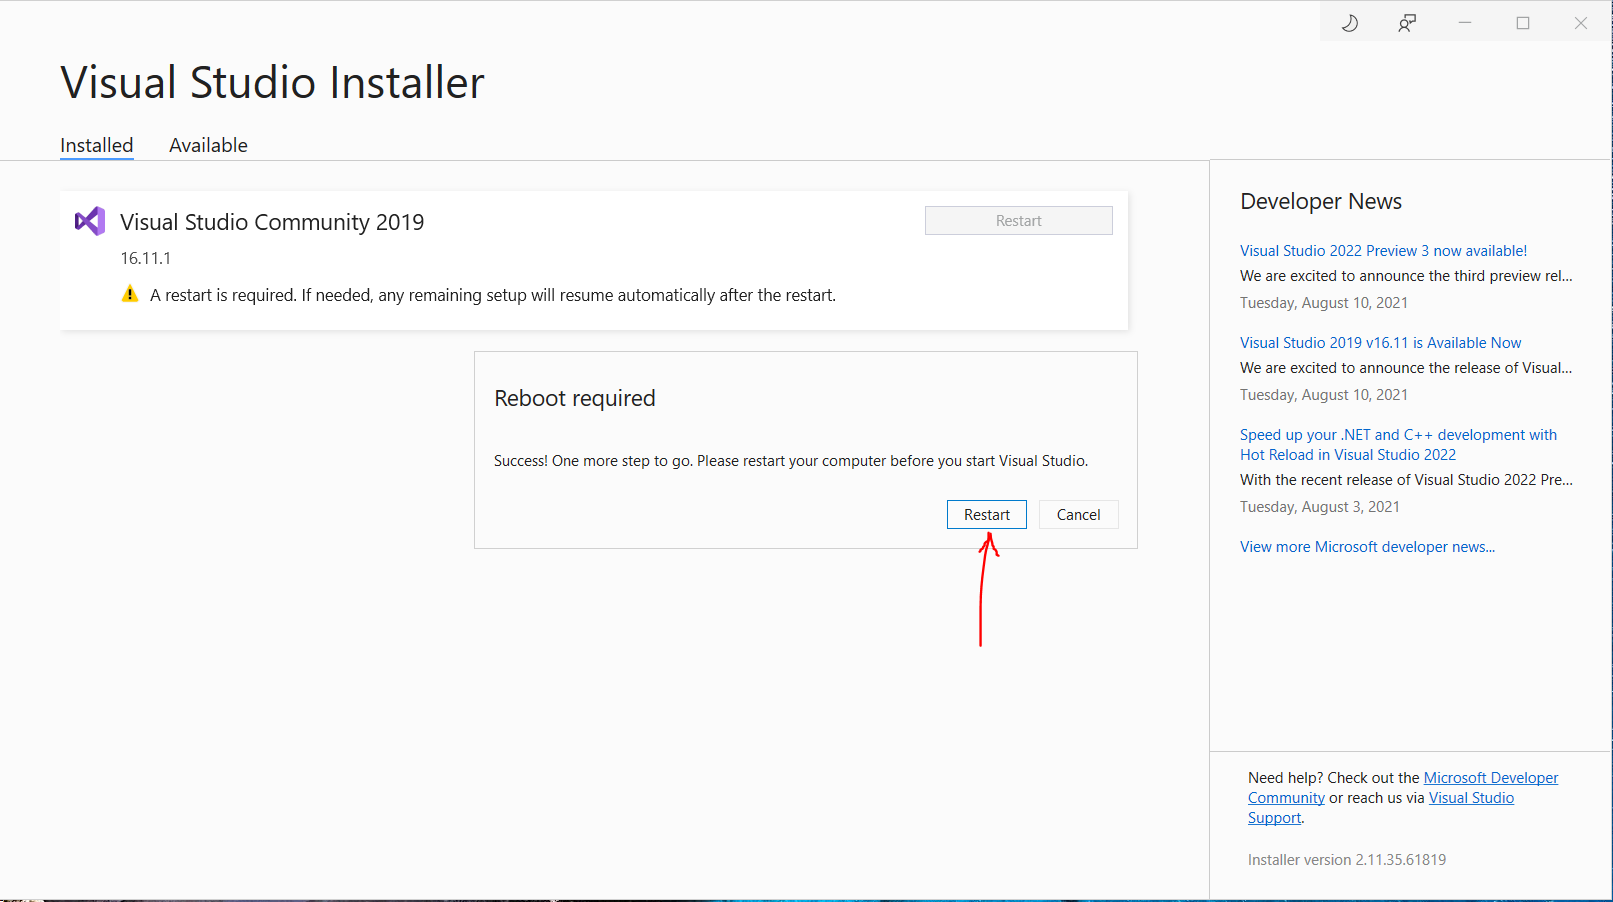Cancel the Reboot required dialog

point(1078,514)
